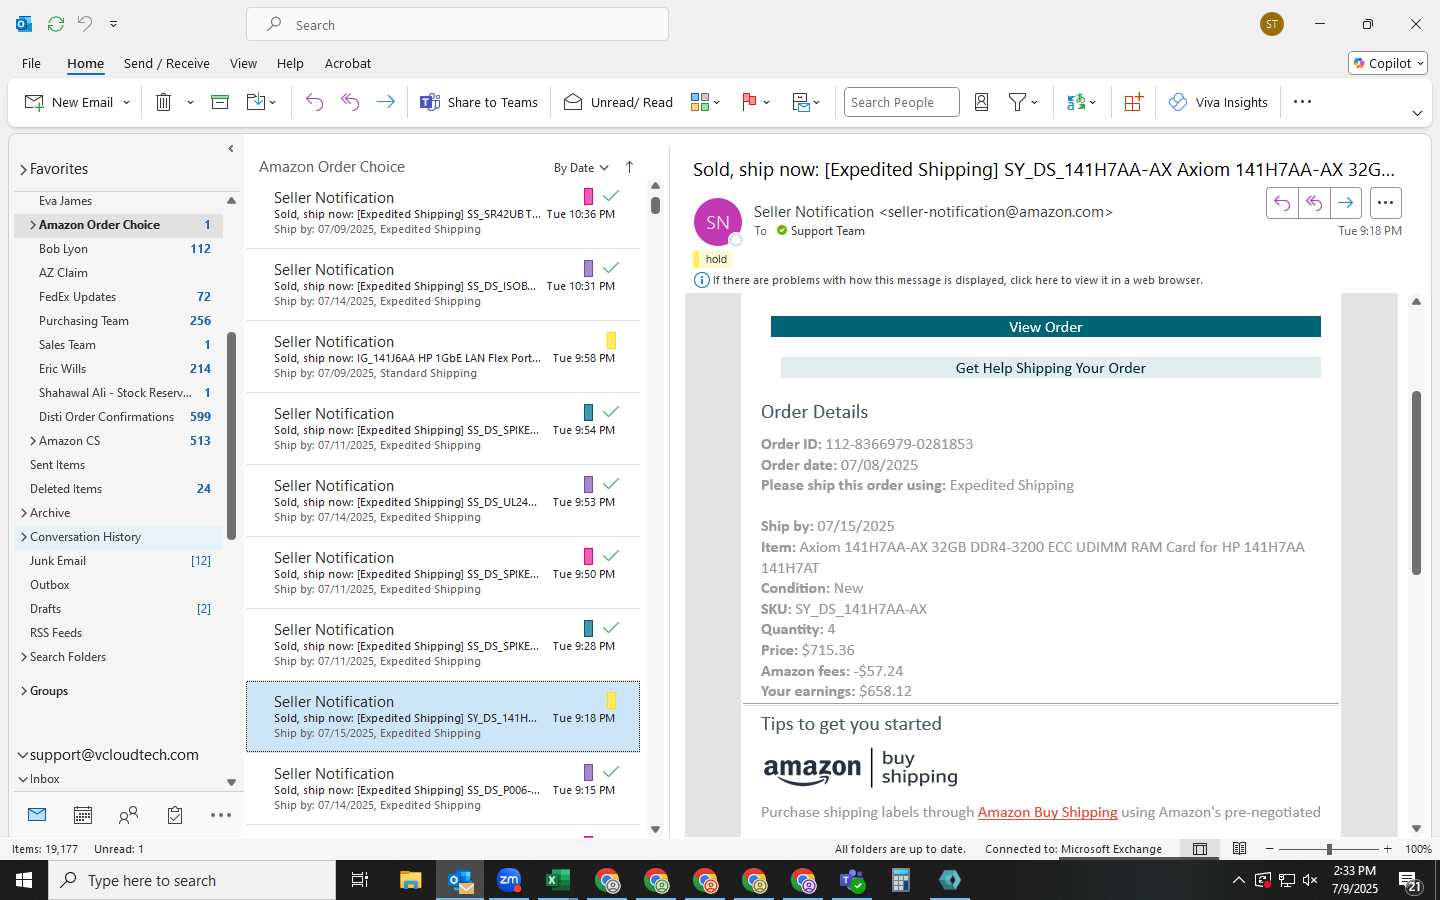The height and width of the screenshot is (900, 1440).
Task: Toggle complete check on Tue 9:54 PM email
Action: click(611, 412)
